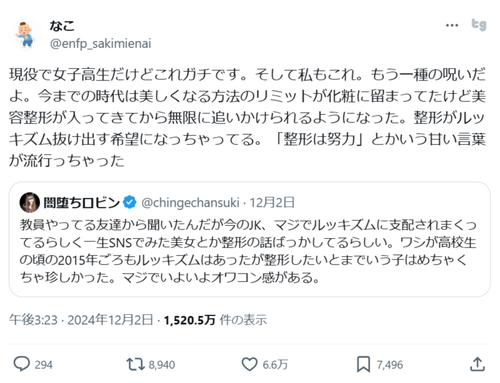500x383 pixels.
Task: Click the 294 replies count
Action: (x=44, y=365)
